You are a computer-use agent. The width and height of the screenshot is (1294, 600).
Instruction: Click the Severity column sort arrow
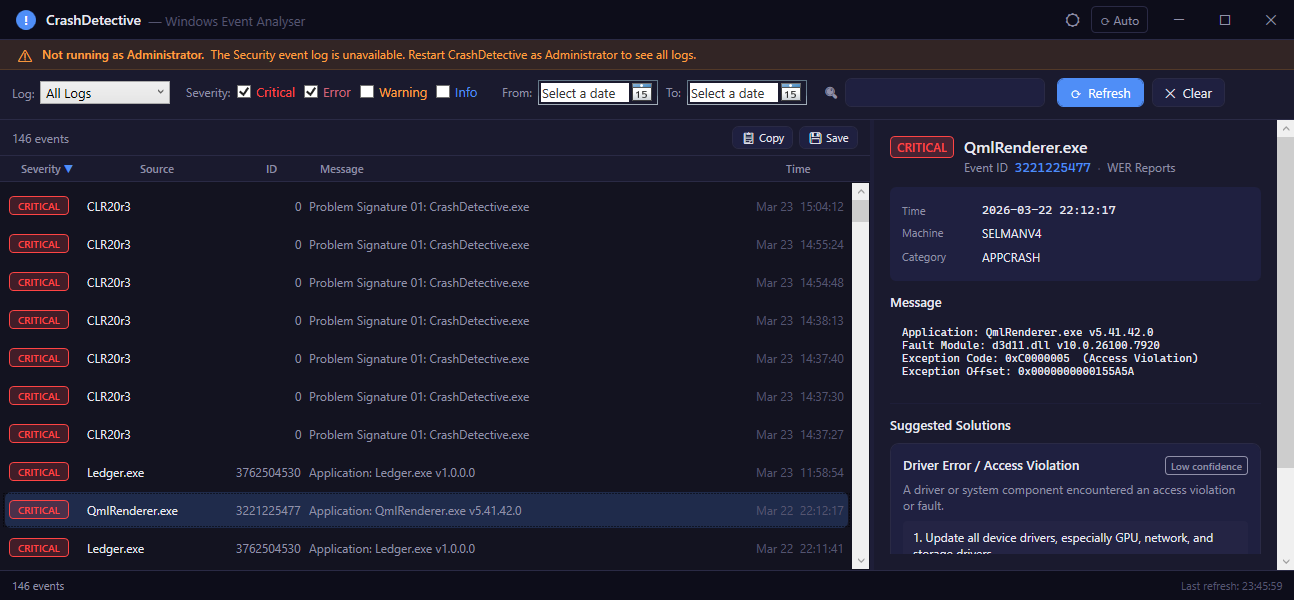point(68,169)
